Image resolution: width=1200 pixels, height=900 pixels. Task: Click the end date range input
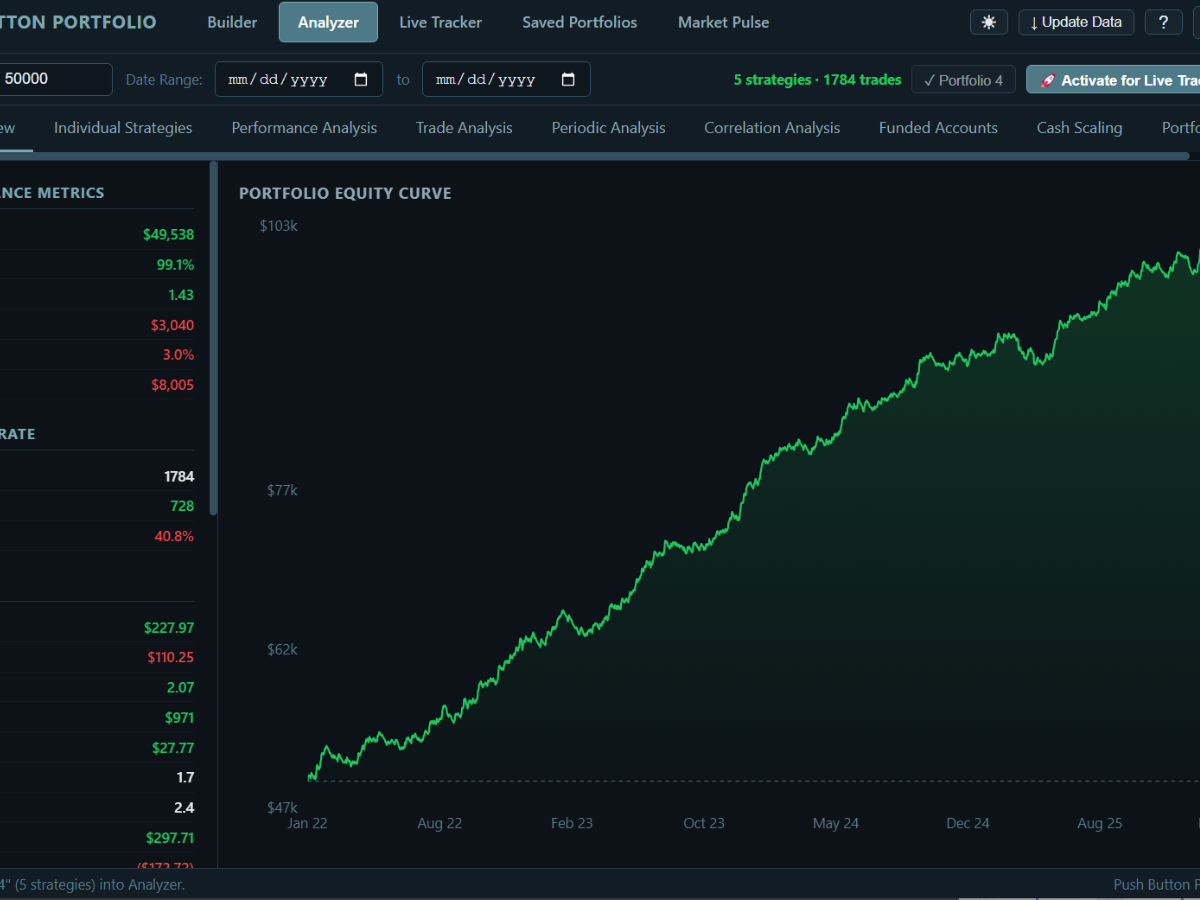(506, 79)
